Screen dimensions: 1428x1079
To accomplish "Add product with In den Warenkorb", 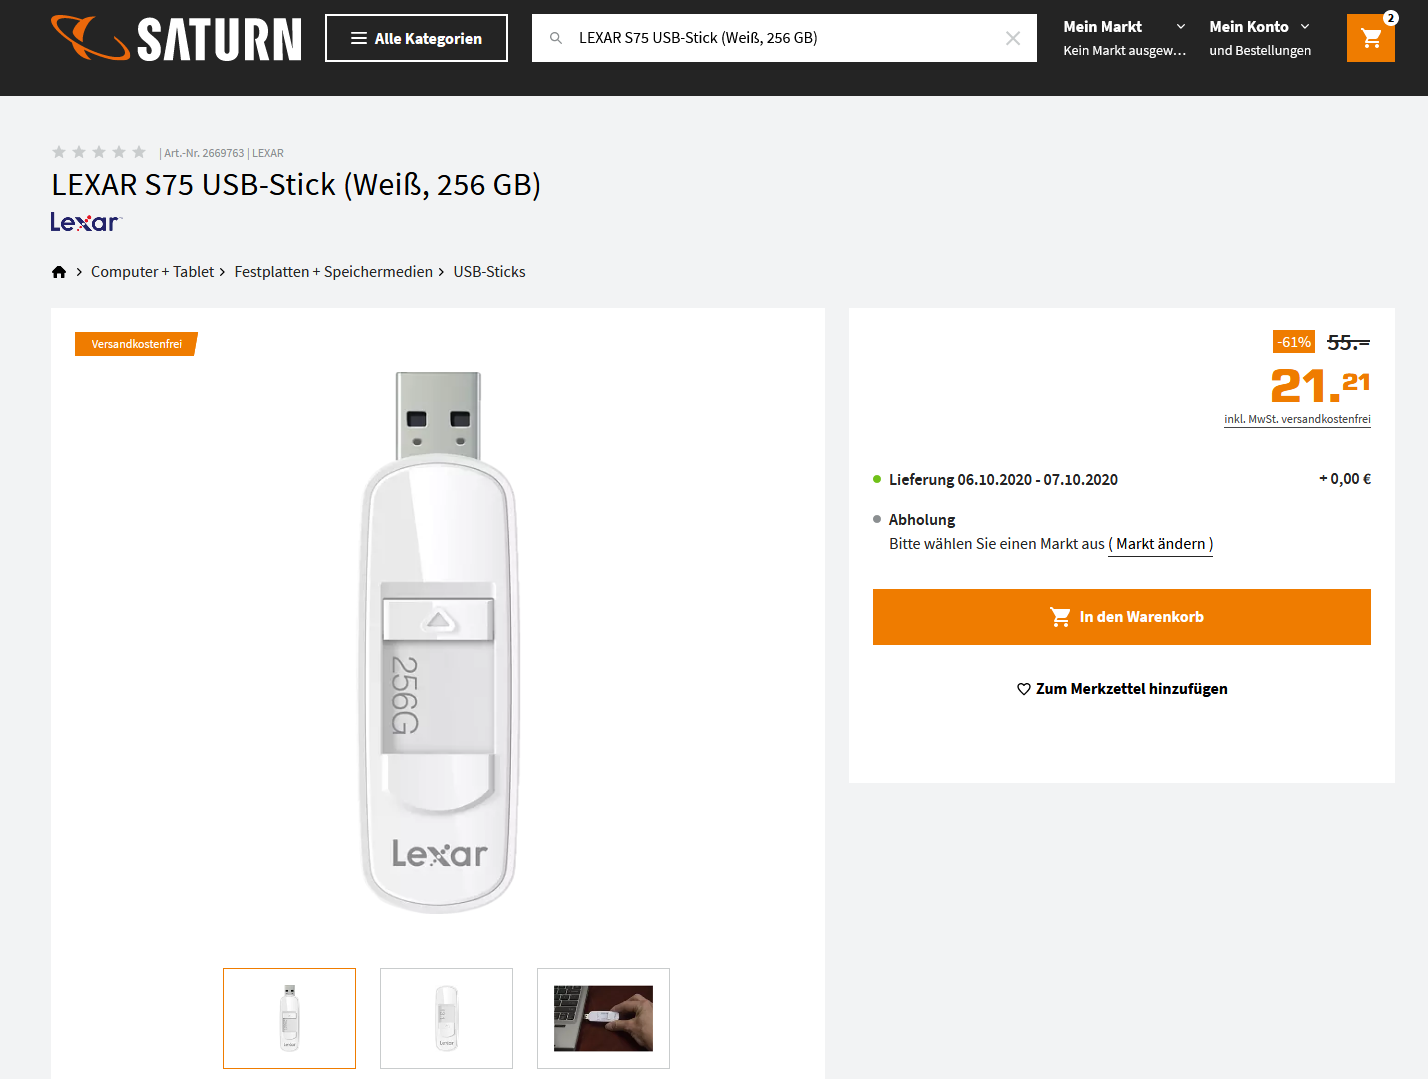I will pyautogui.click(x=1121, y=617).
